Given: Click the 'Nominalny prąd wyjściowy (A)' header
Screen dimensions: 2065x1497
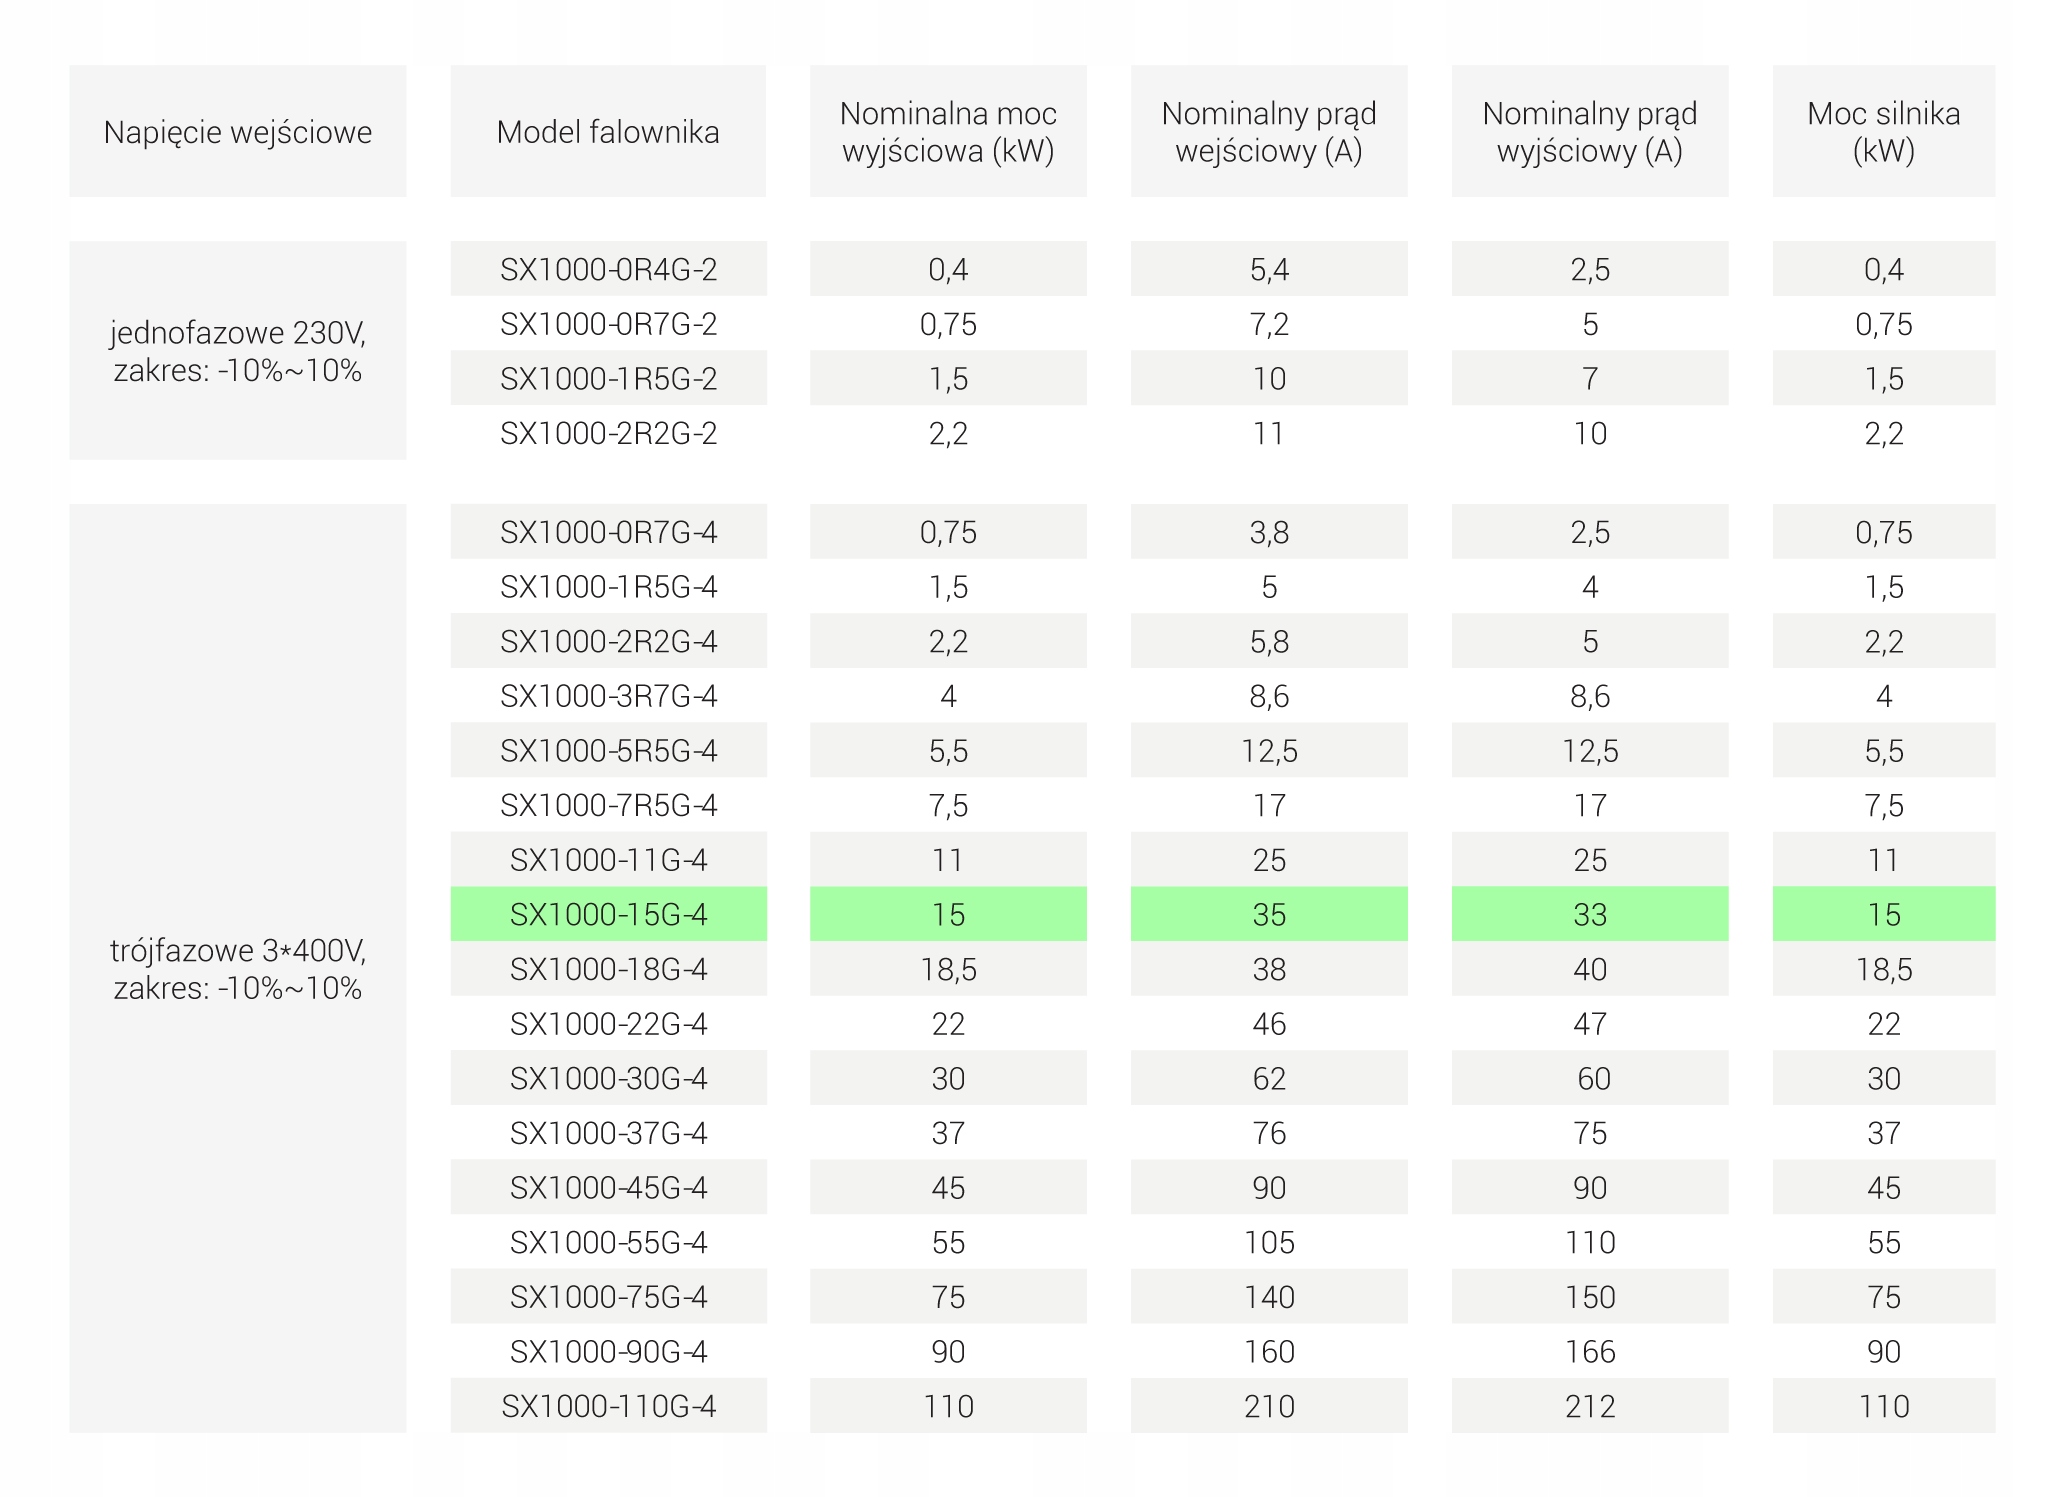Looking at the screenshot, I should click(x=1589, y=131).
